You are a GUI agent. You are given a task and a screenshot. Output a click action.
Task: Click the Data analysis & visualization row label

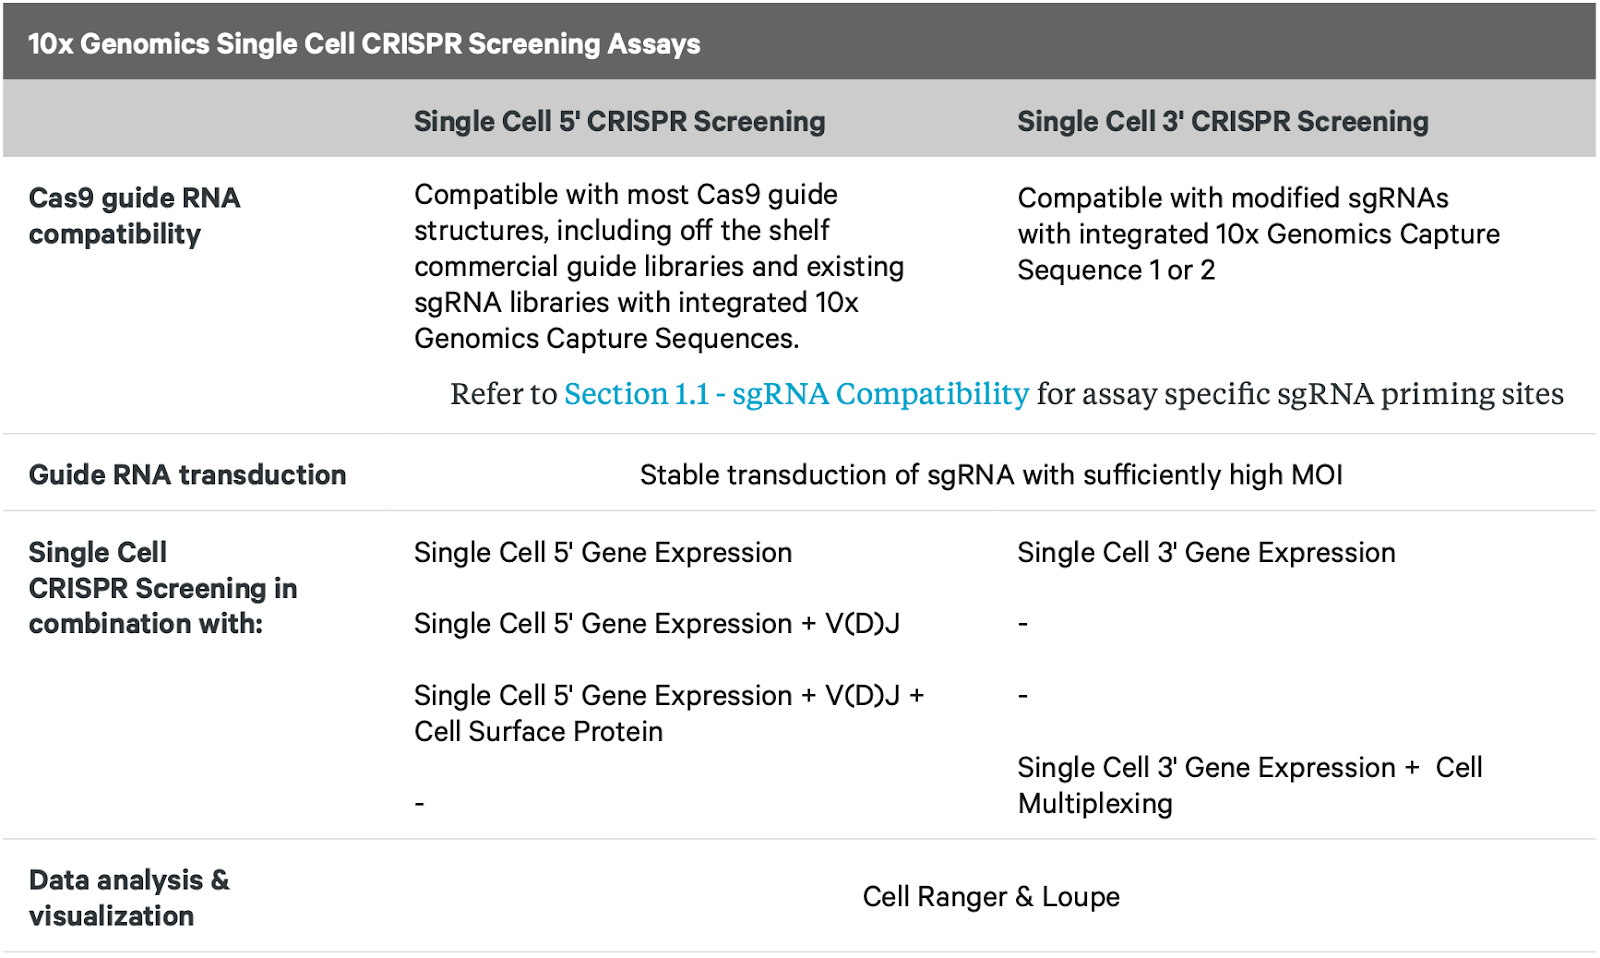tap(129, 898)
